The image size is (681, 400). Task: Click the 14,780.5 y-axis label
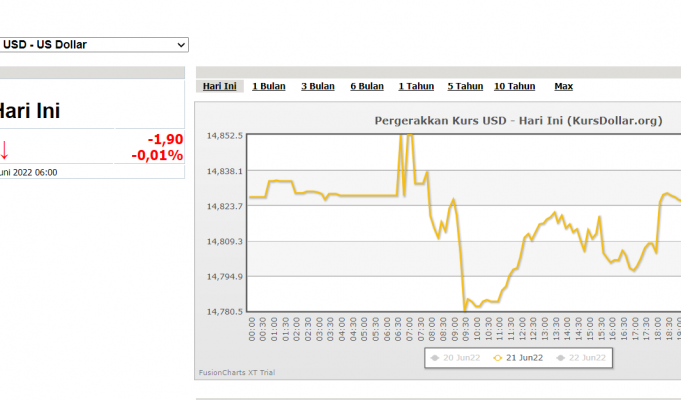(x=224, y=311)
